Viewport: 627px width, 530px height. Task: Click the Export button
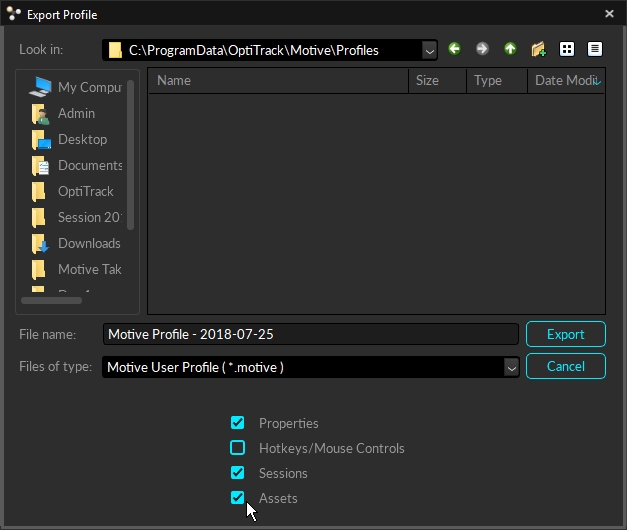pyautogui.click(x=565, y=334)
